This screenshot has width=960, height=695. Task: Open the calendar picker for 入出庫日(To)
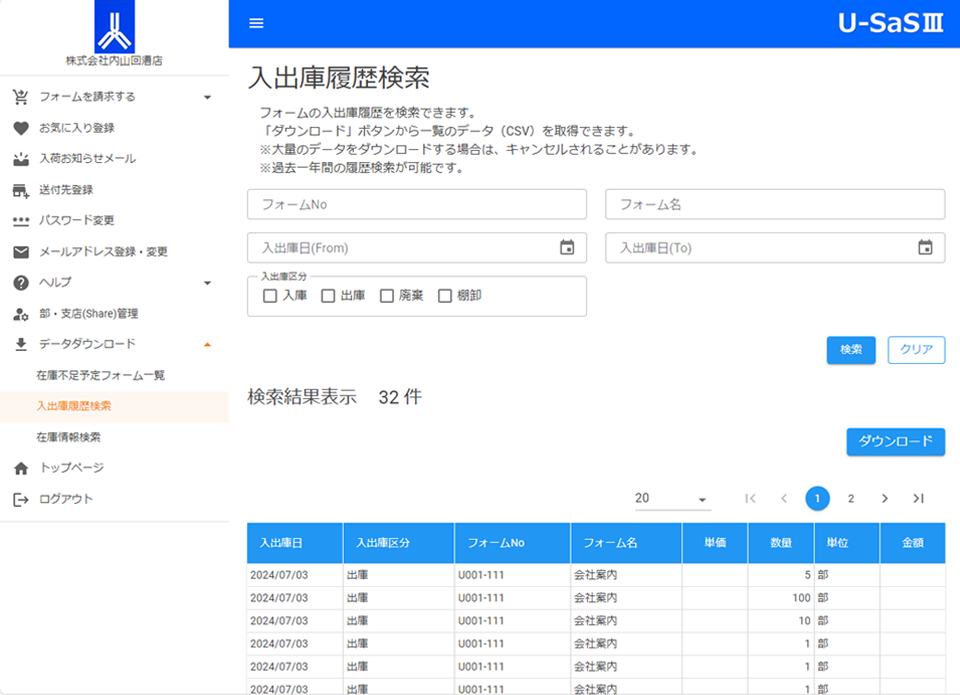coord(925,247)
